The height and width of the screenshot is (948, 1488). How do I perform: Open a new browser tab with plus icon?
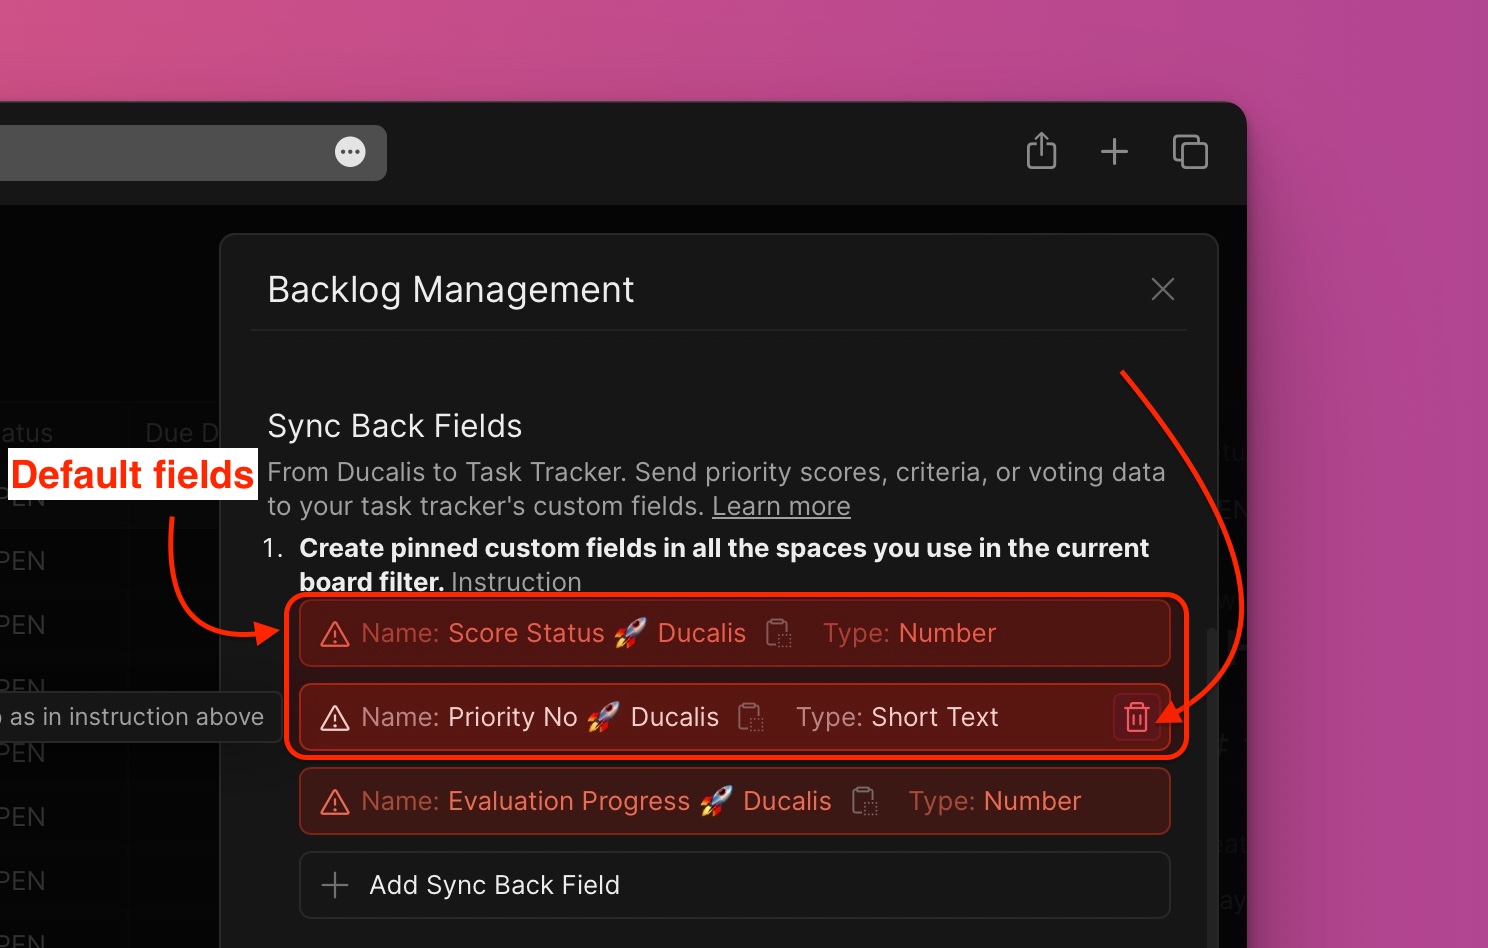pyautogui.click(x=1114, y=151)
